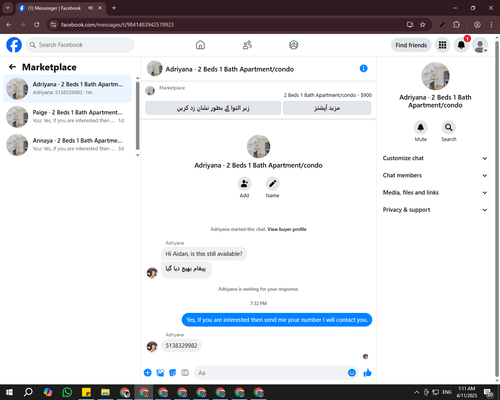Click the phone number message 5138329982
The height and width of the screenshot is (400, 500).
[x=181, y=346]
